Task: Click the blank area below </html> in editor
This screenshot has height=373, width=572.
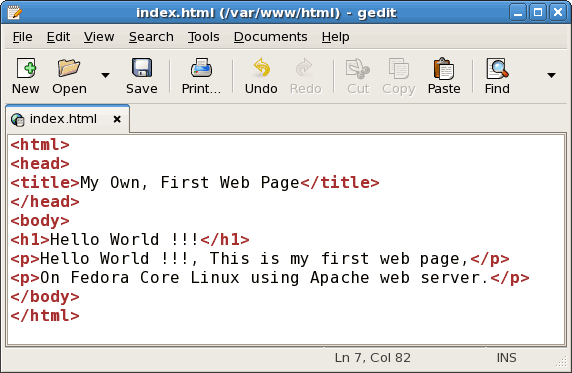Action: click(285, 334)
